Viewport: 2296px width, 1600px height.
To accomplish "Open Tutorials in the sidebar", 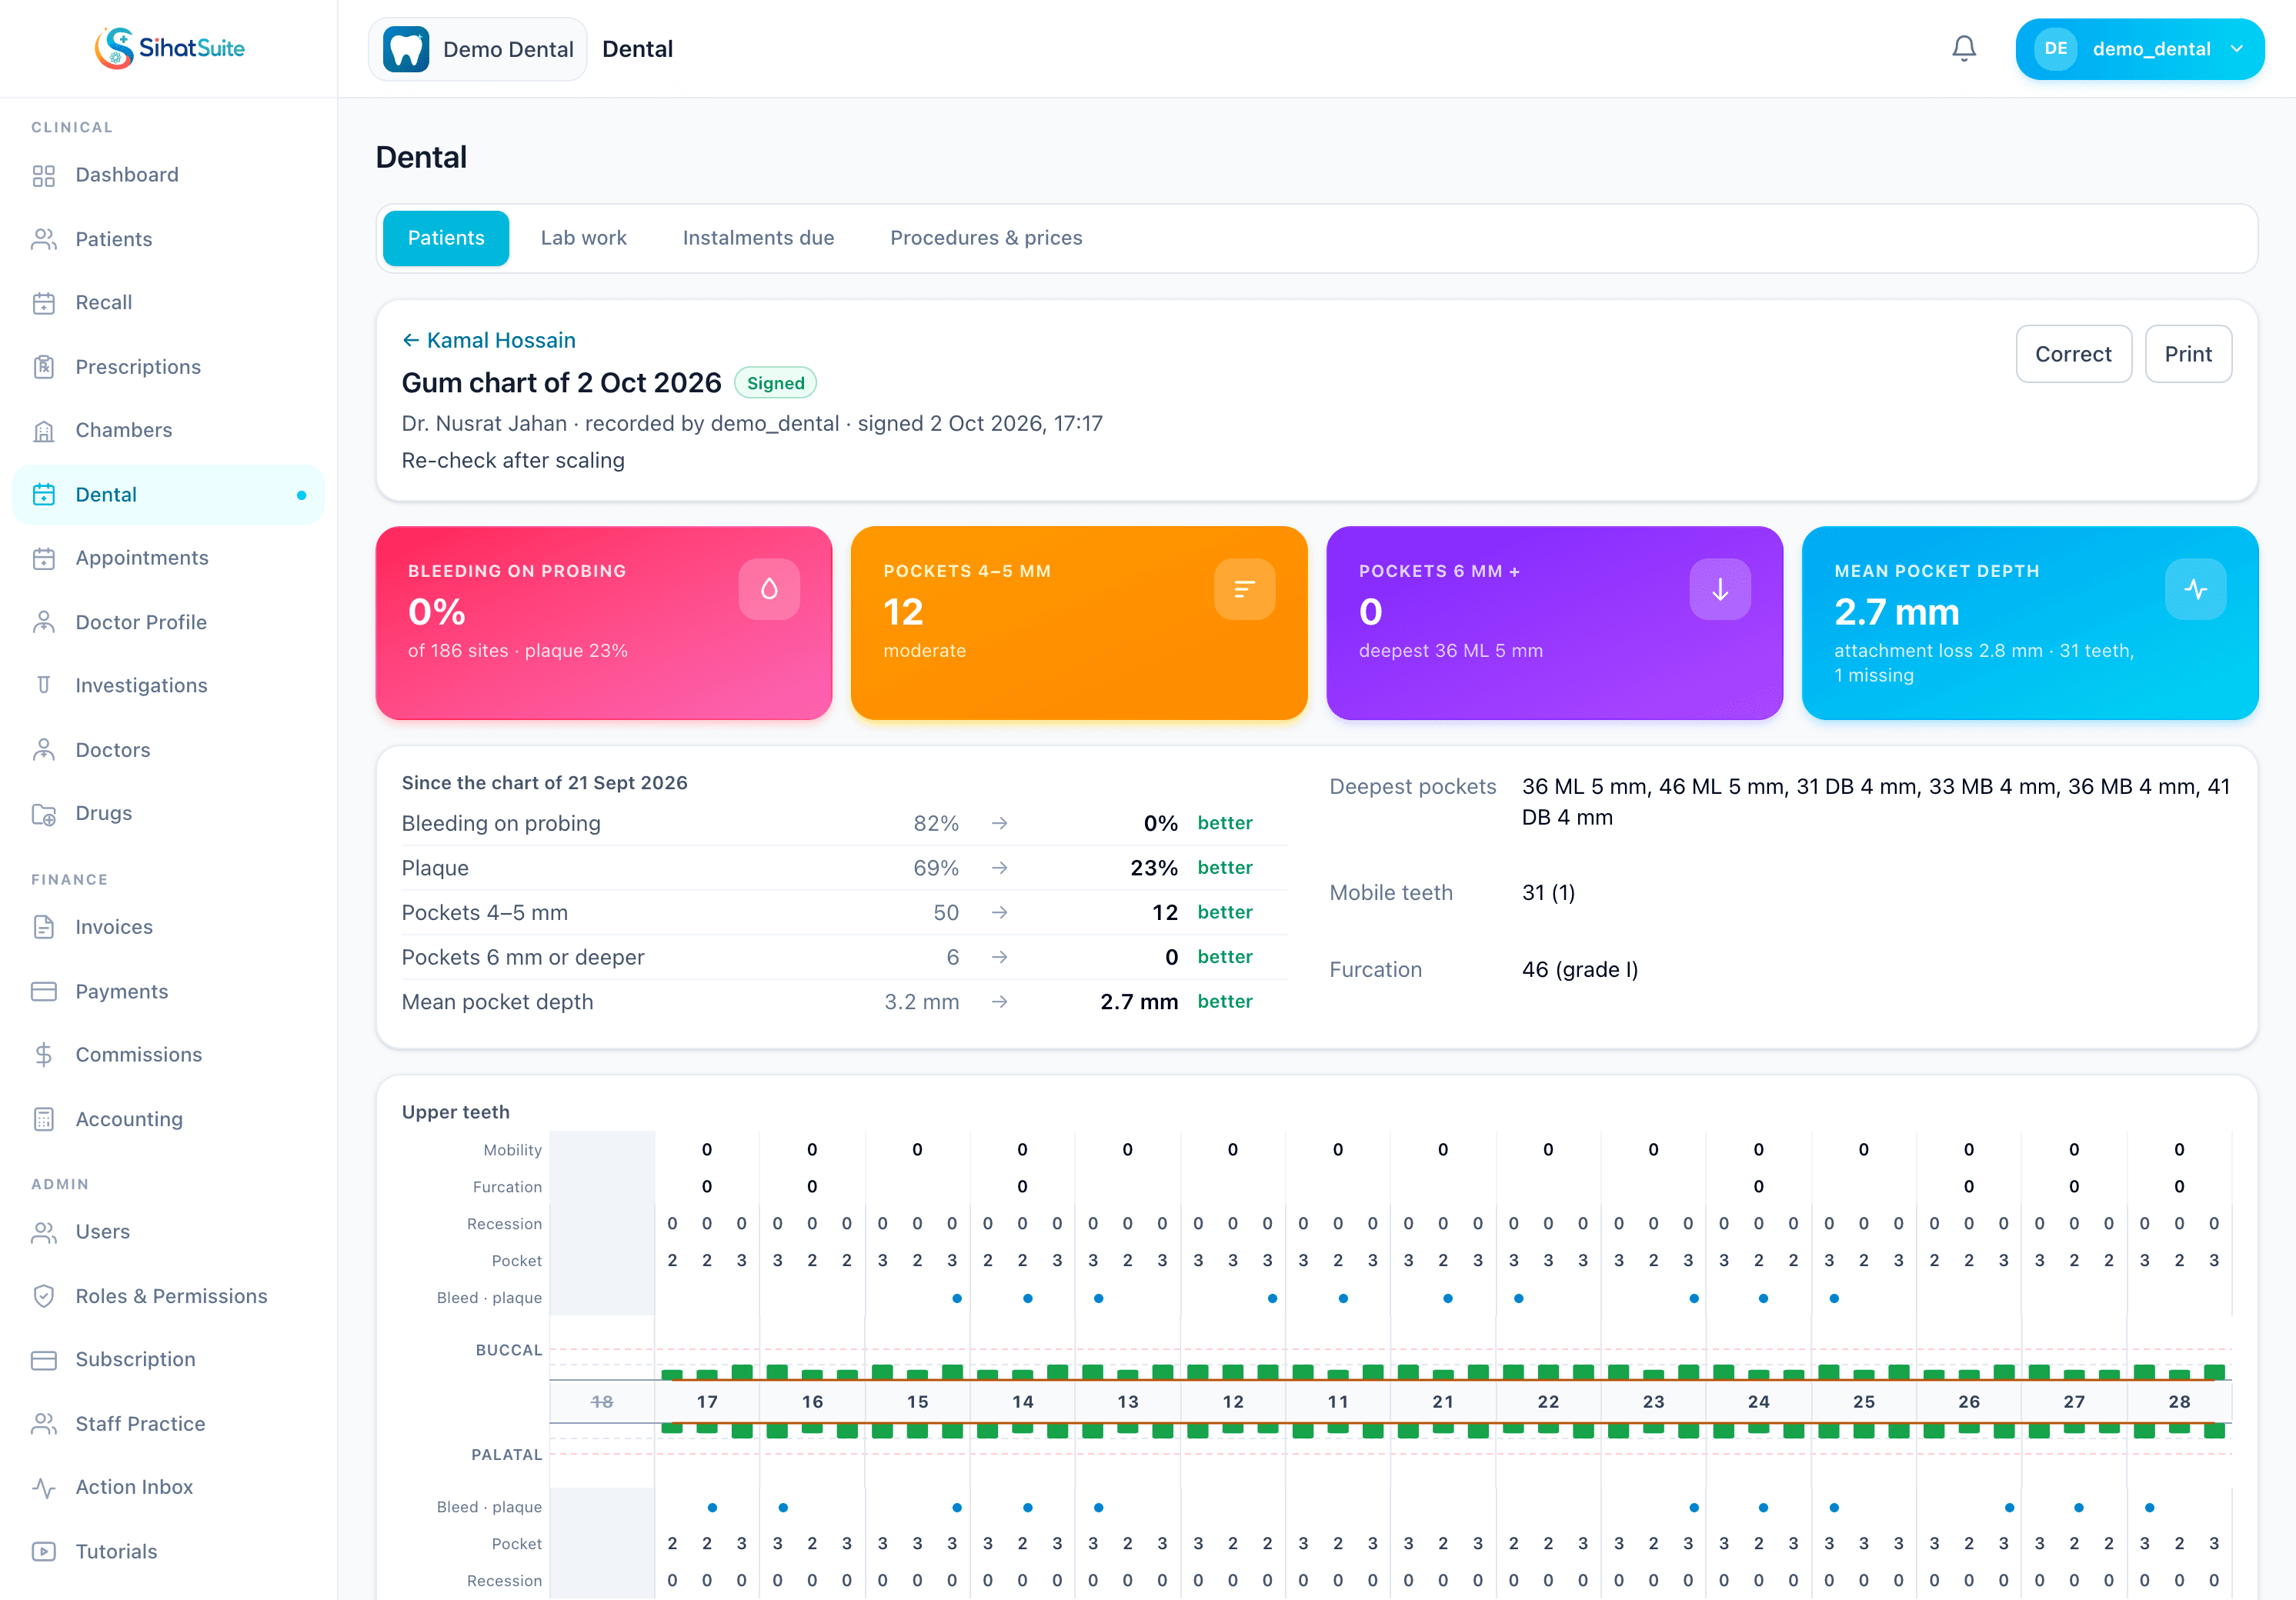I will pos(168,1551).
